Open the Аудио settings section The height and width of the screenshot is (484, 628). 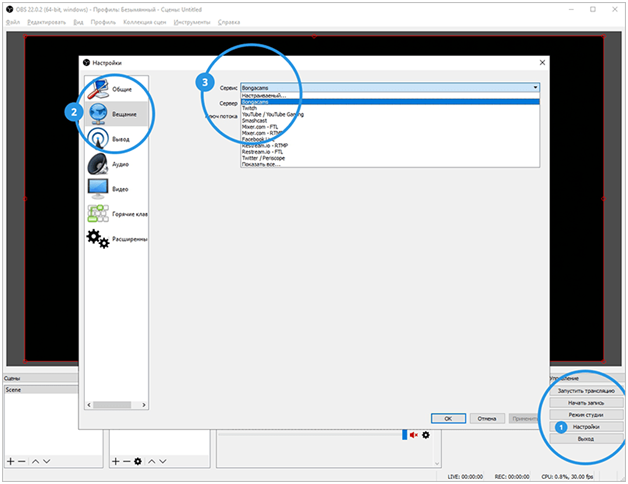pos(116,164)
